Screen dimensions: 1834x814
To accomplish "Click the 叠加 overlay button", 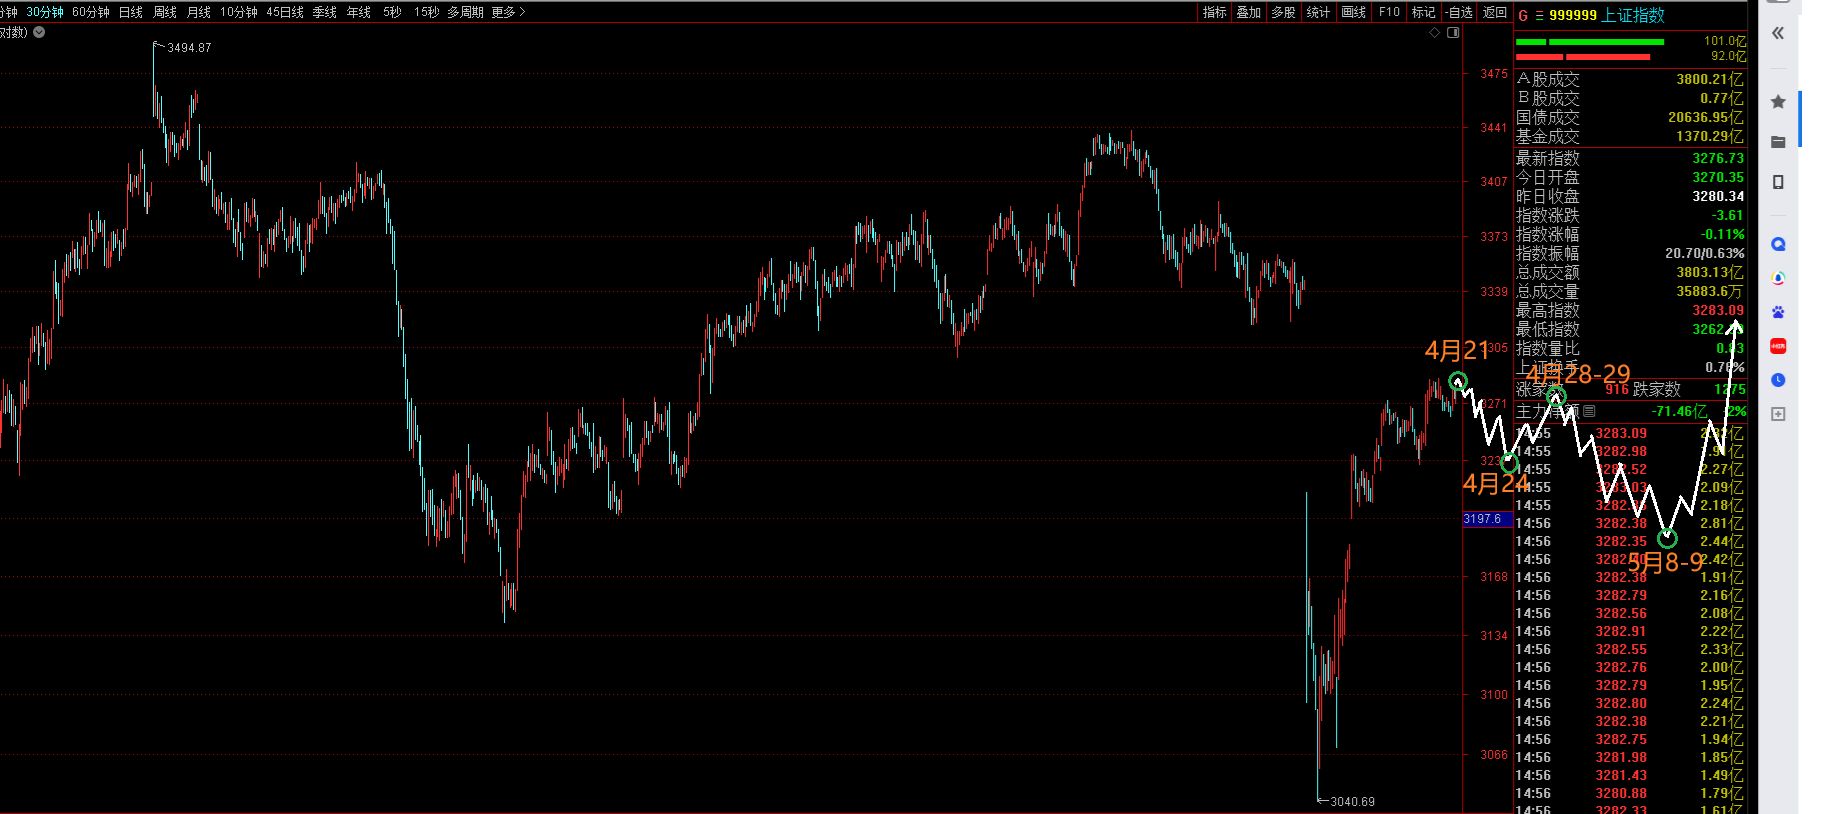I will (1249, 12).
